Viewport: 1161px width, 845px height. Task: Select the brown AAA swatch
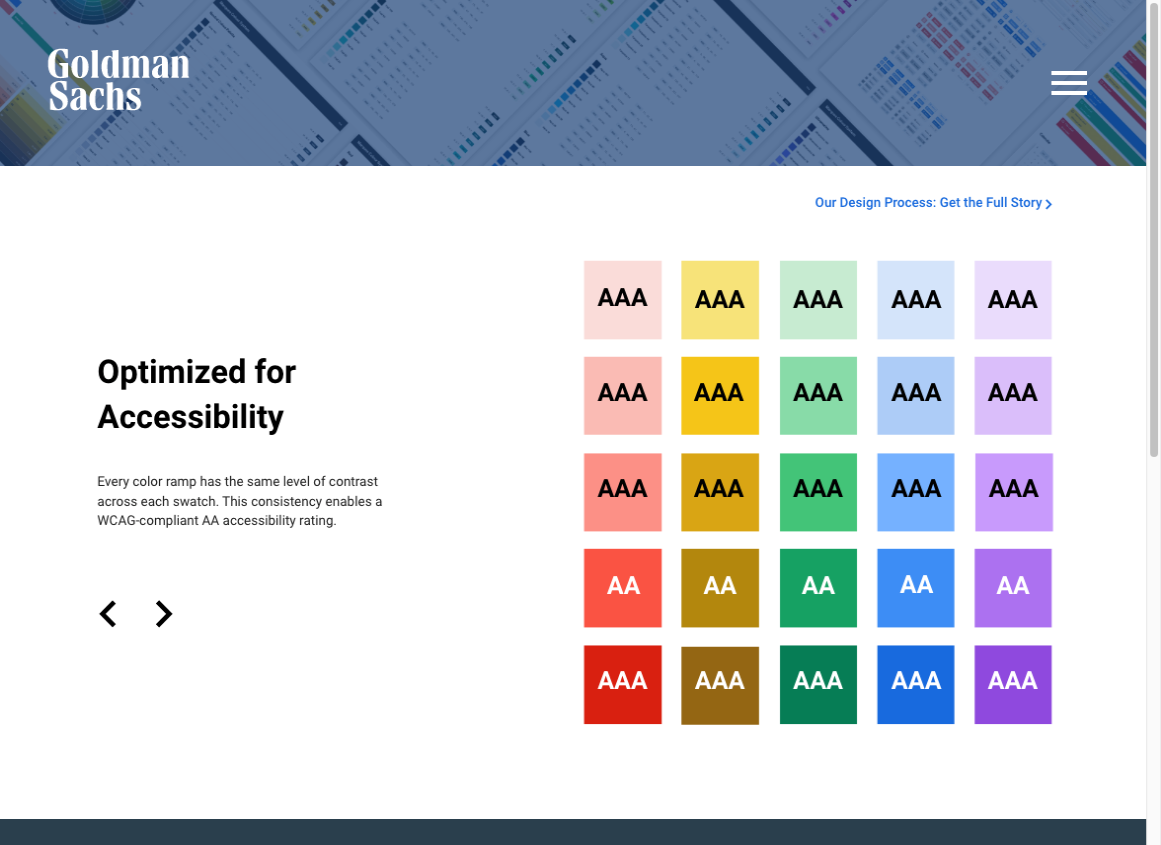(720, 685)
